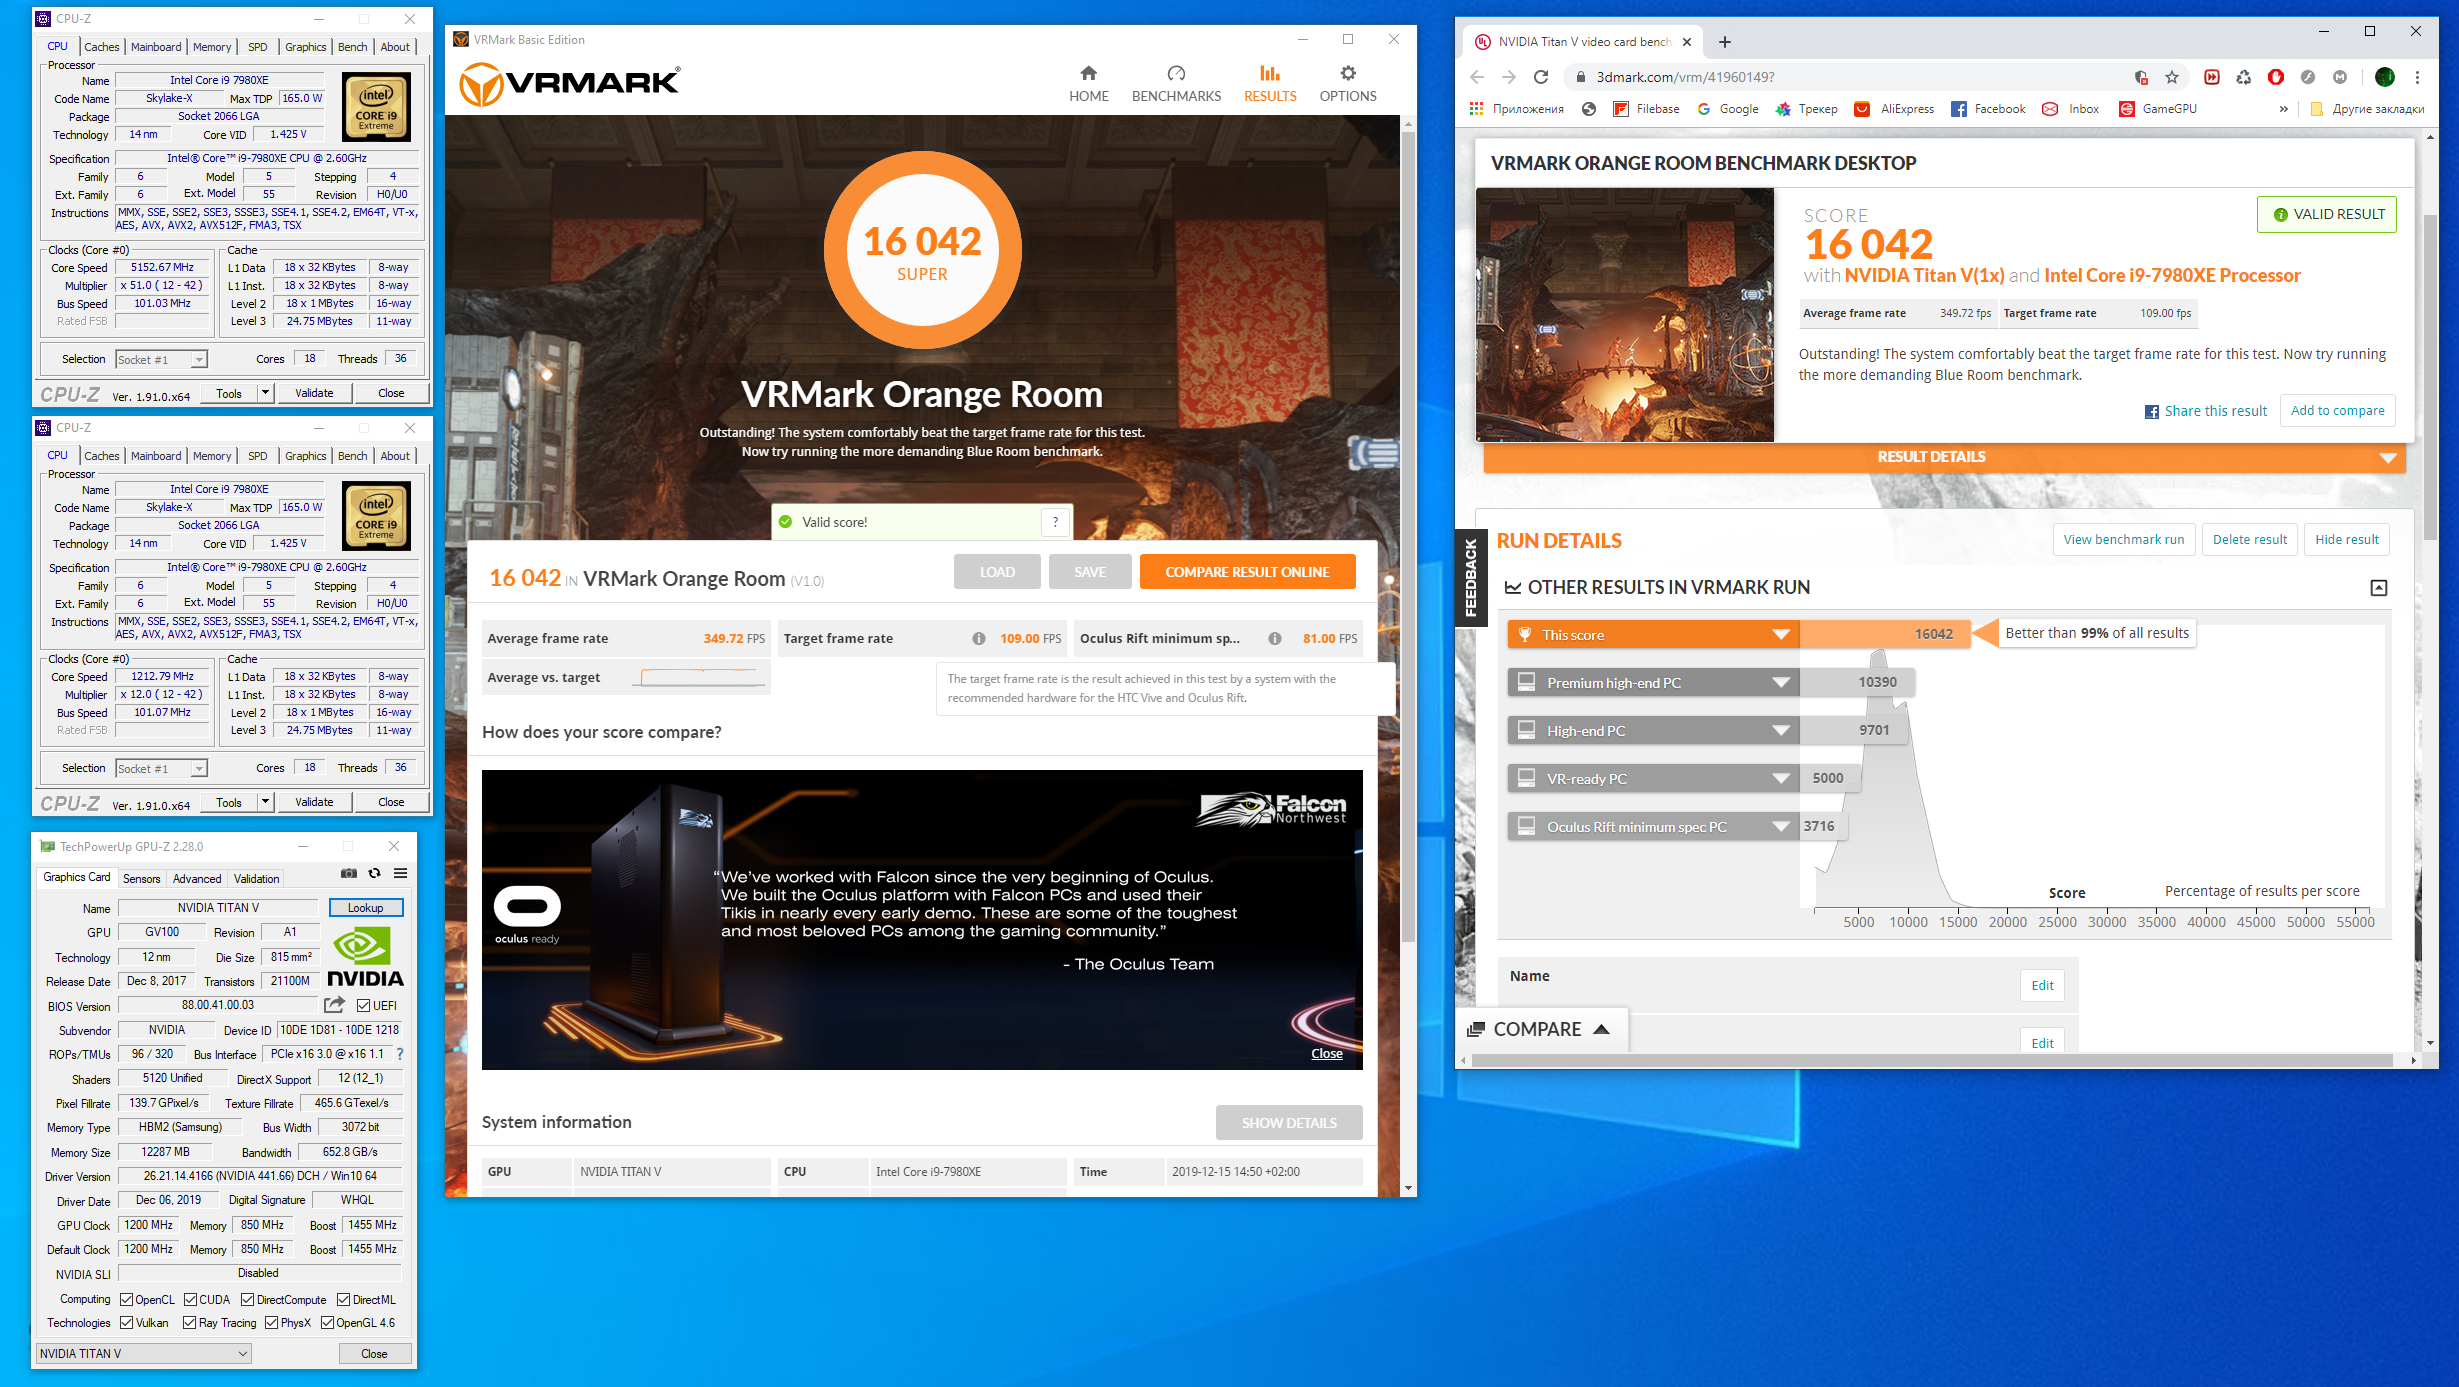This screenshot has width=2459, height=1387.
Task: Switch to Advanced tab in GPU-Z
Action: click(x=197, y=879)
